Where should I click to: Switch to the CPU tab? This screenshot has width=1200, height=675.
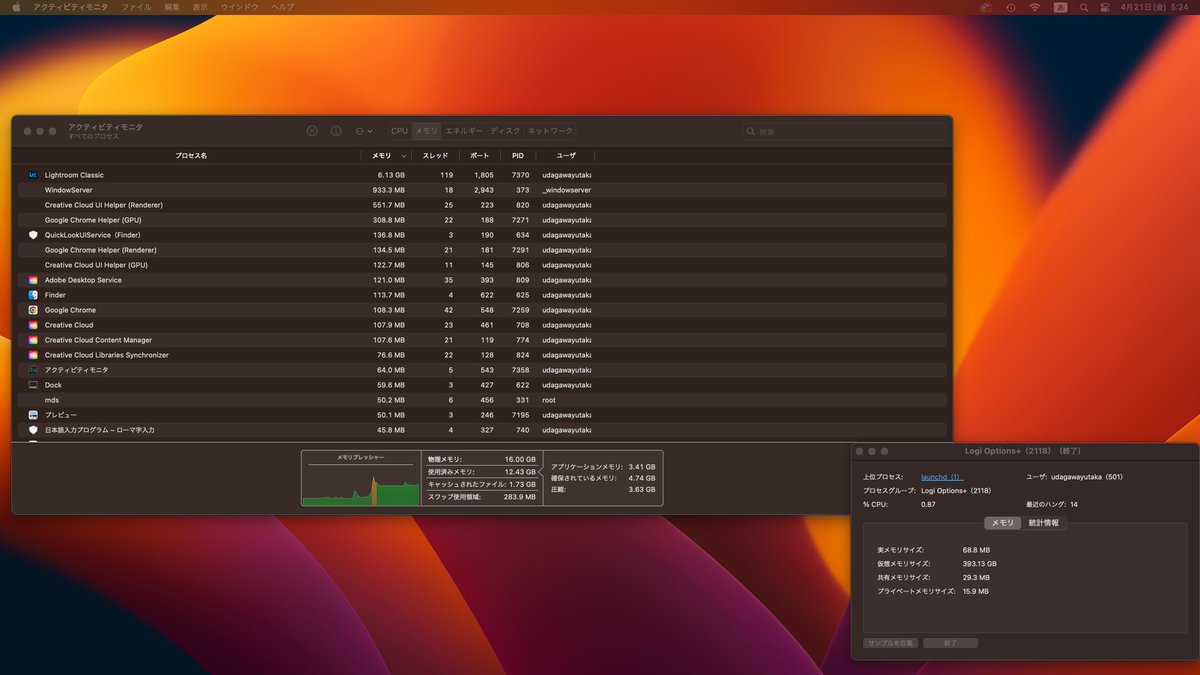tap(399, 131)
